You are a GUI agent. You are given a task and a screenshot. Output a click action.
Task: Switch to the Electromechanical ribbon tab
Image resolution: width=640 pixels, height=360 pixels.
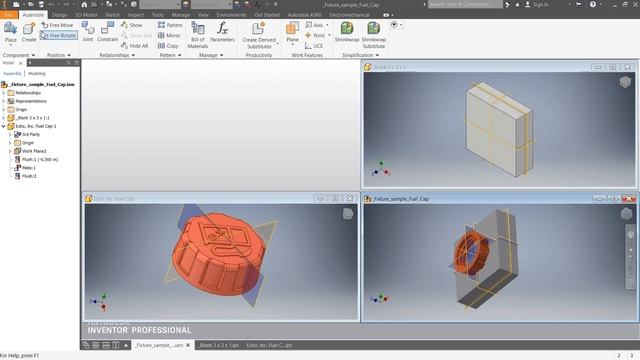click(349, 15)
